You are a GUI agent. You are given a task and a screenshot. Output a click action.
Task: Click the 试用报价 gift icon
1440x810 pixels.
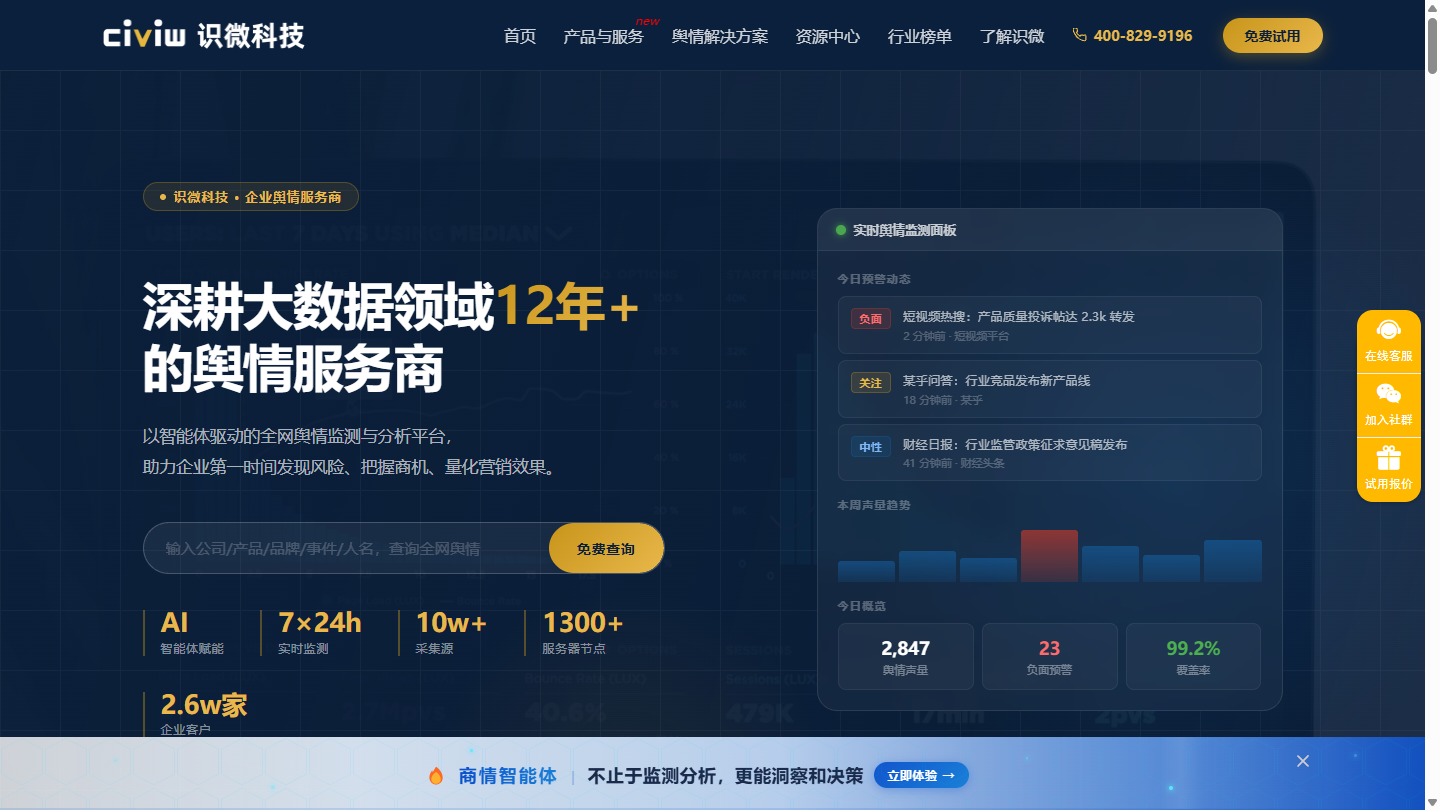point(1388,458)
